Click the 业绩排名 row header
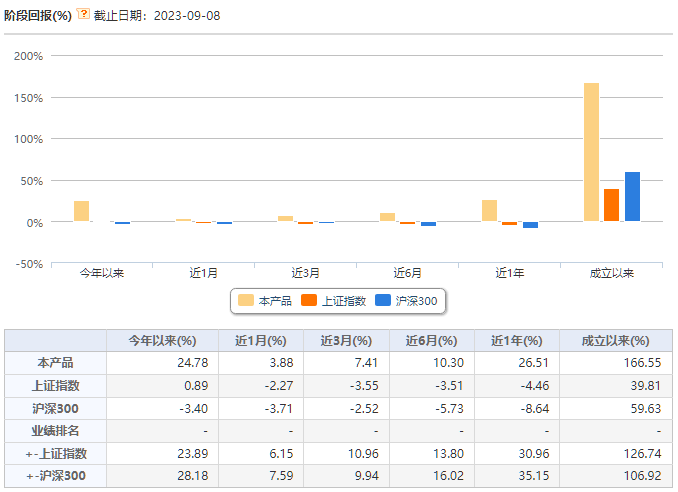 [55, 431]
